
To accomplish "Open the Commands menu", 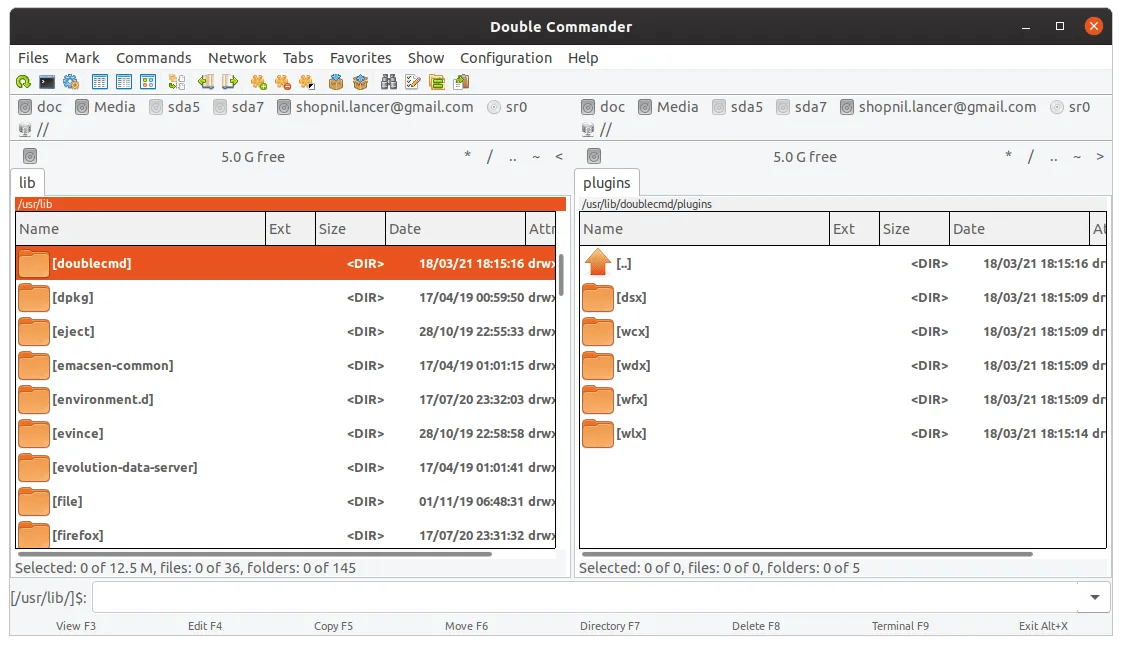I will [x=154, y=58].
